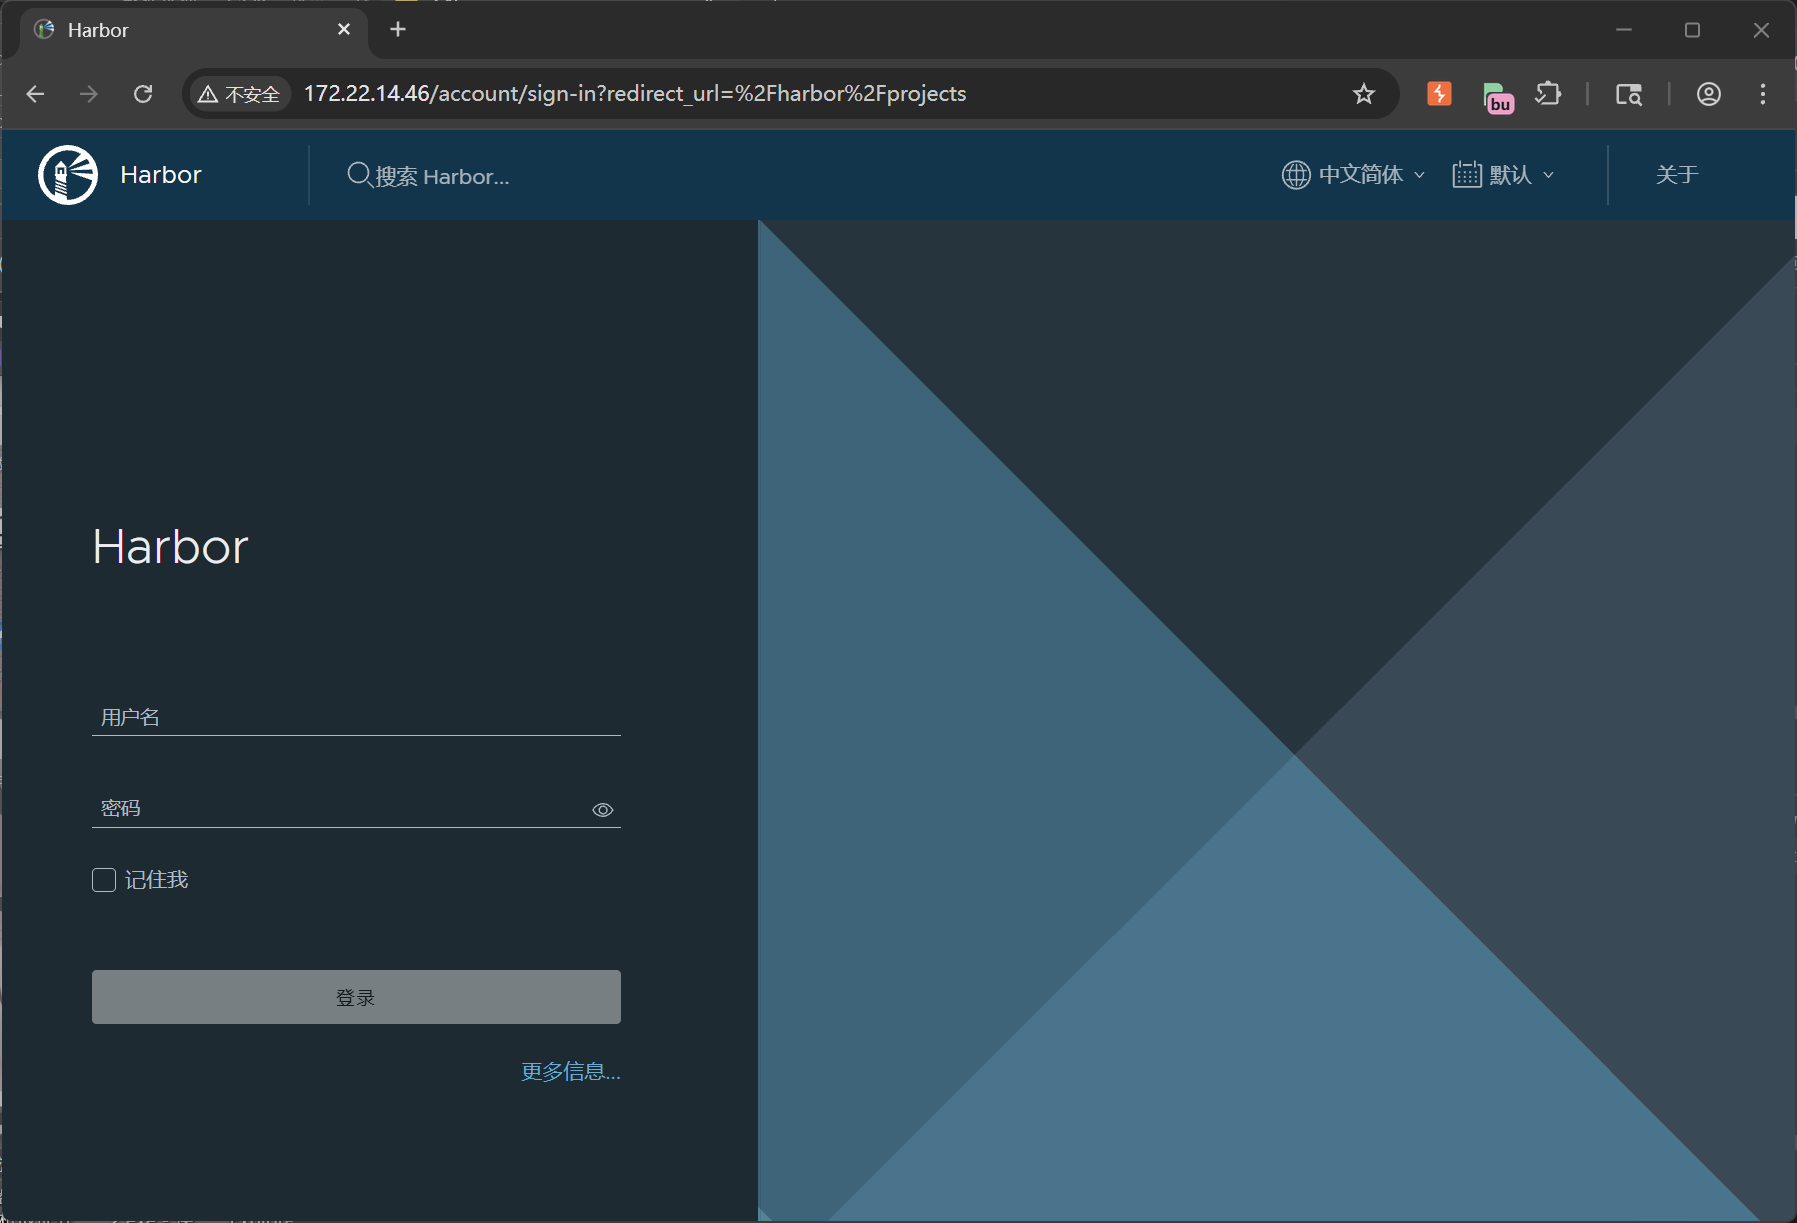Reload the page with refresh icon
This screenshot has width=1797, height=1223.
tap(143, 94)
